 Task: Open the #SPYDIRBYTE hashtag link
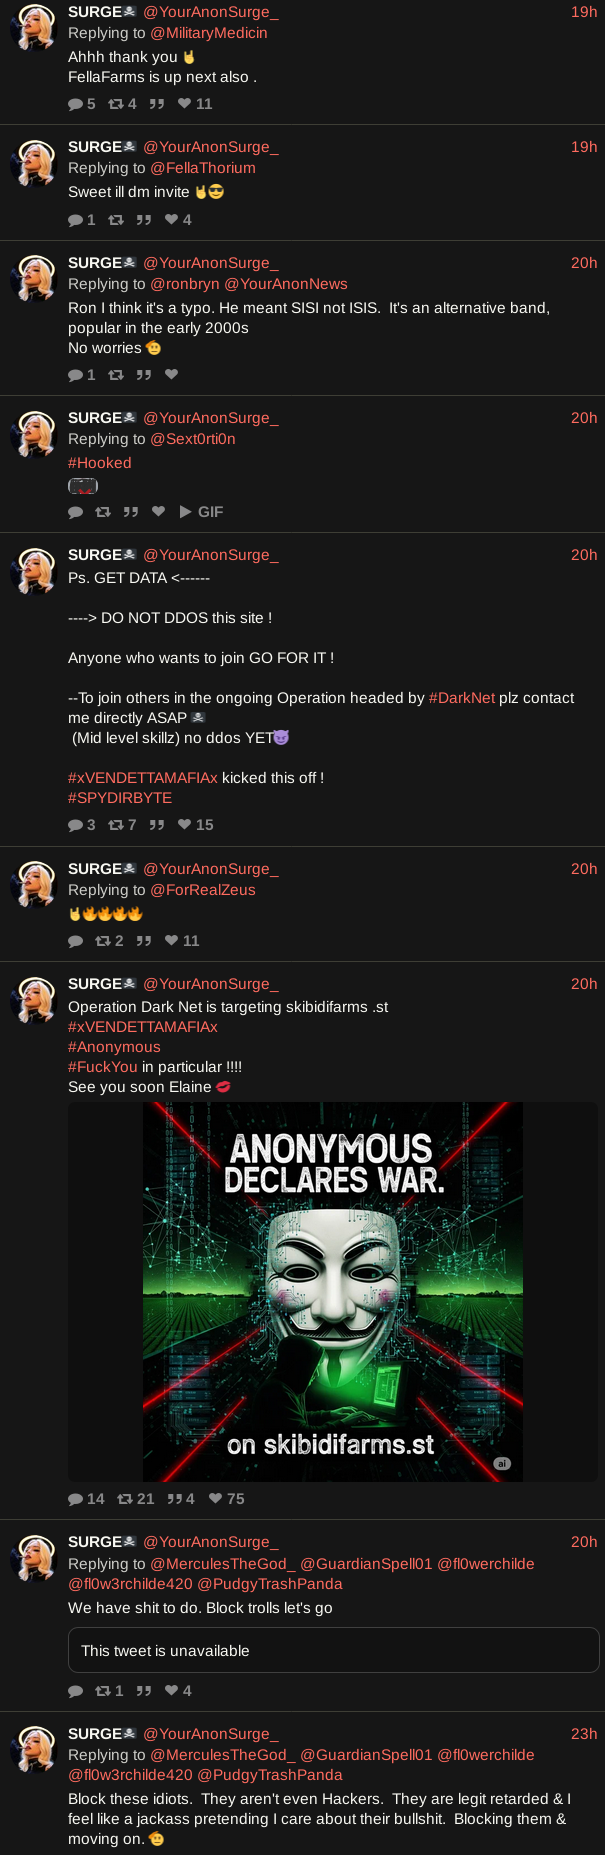[120, 798]
